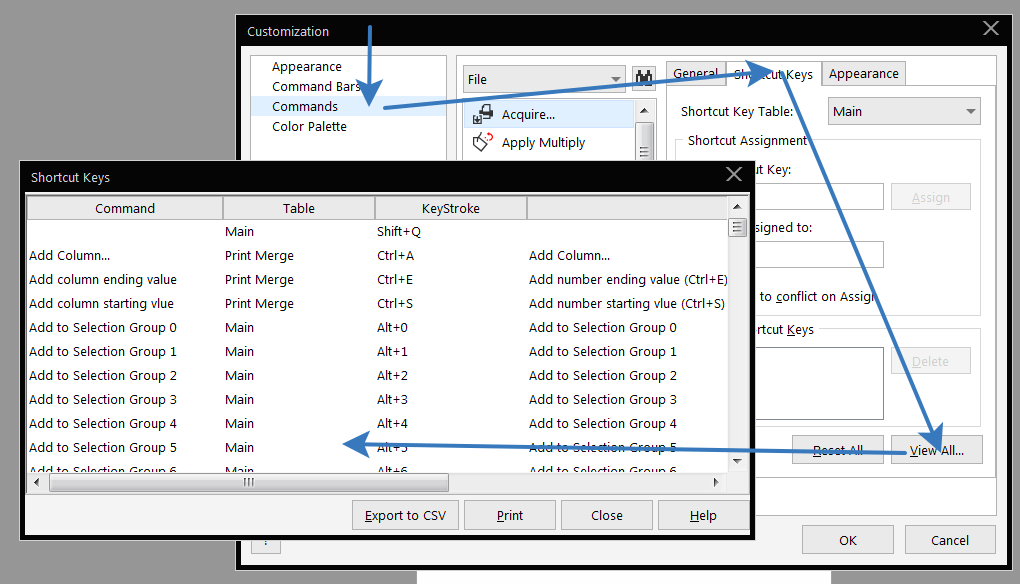Click the Ctrl+A keystroke cell

396,256
